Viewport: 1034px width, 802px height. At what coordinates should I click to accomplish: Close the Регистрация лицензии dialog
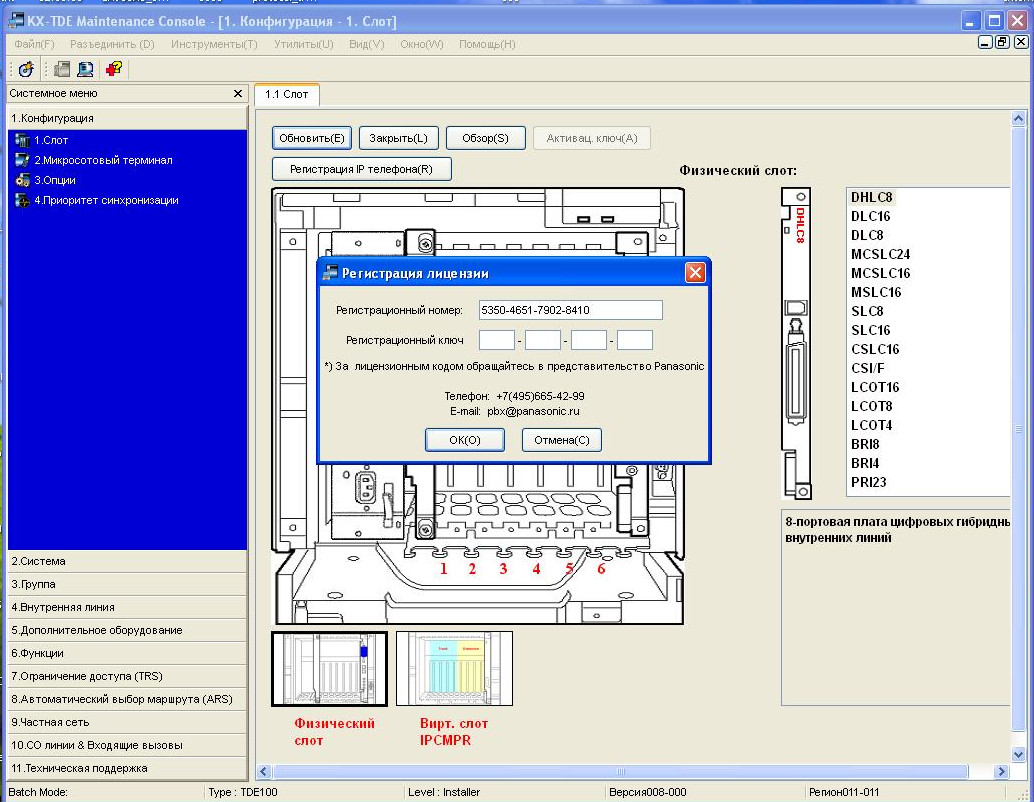pyautogui.click(x=695, y=272)
